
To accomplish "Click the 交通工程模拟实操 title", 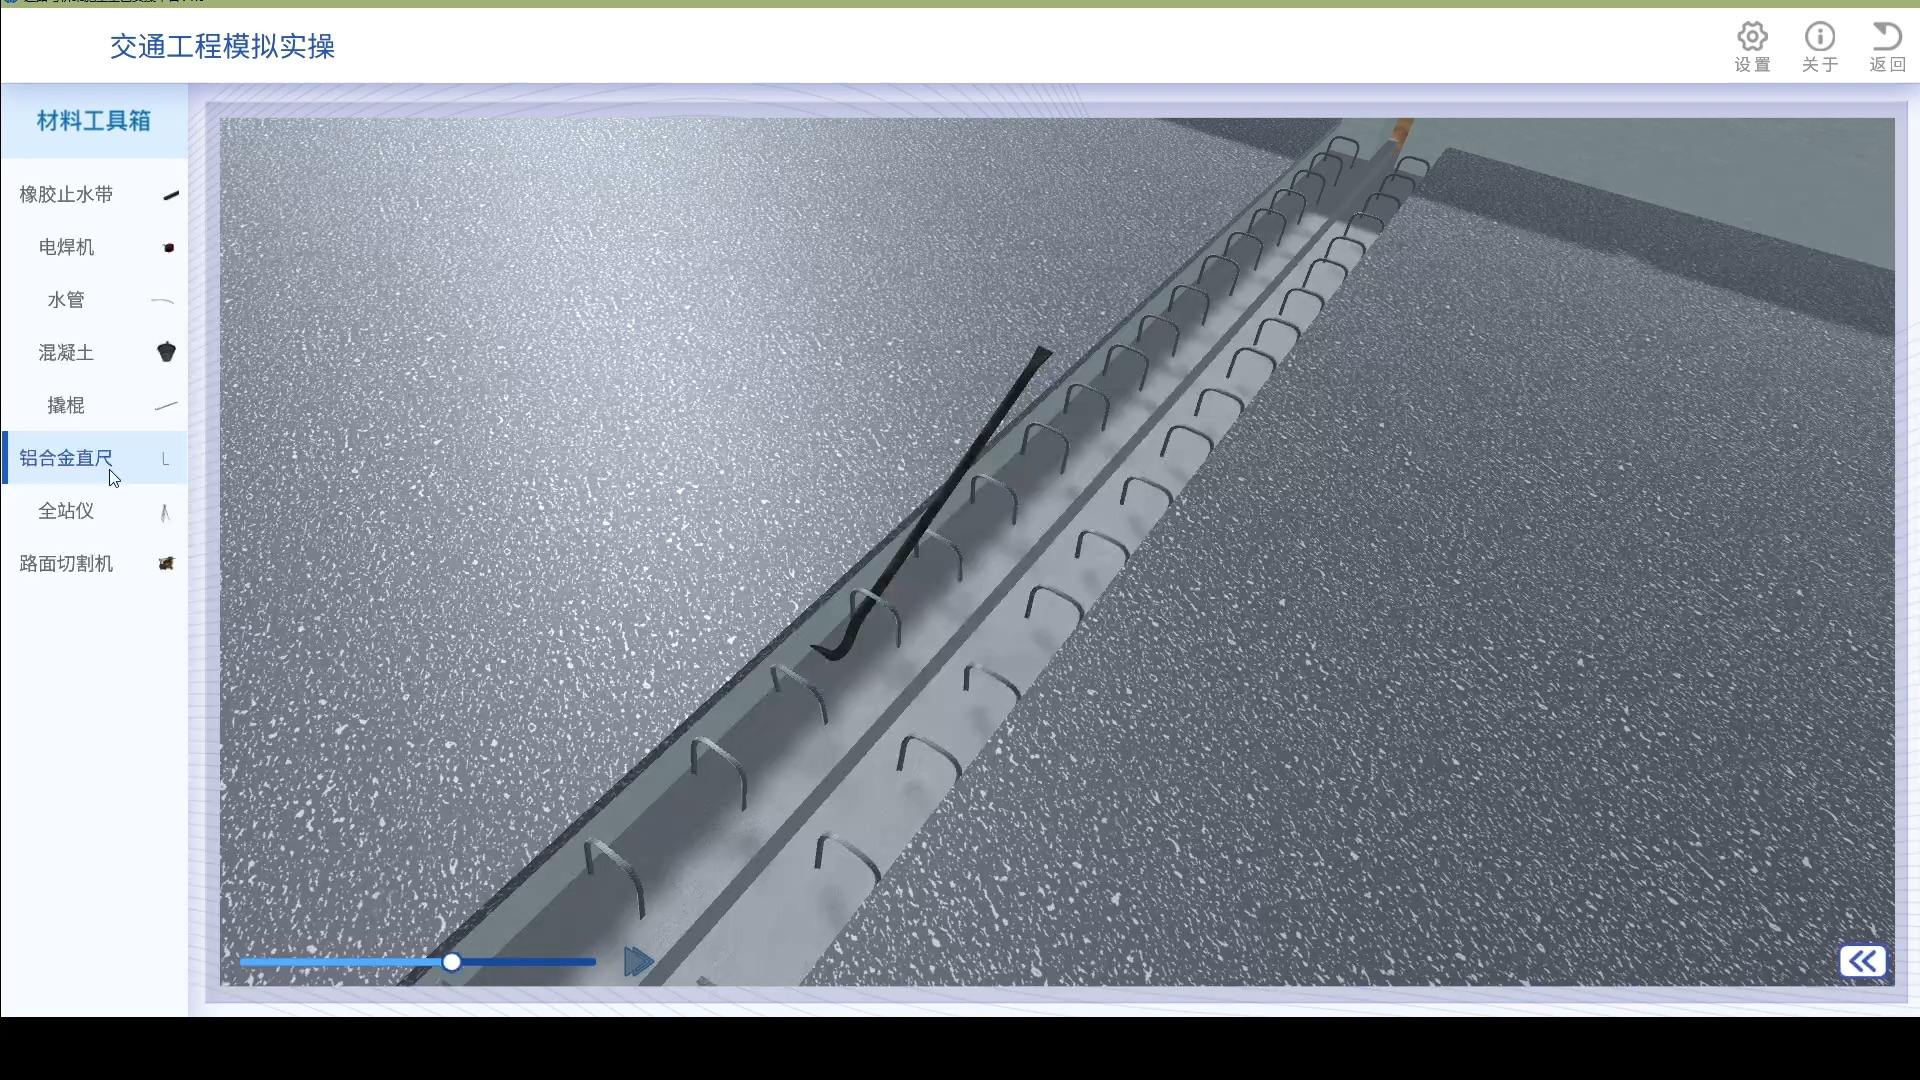I will tap(222, 47).
